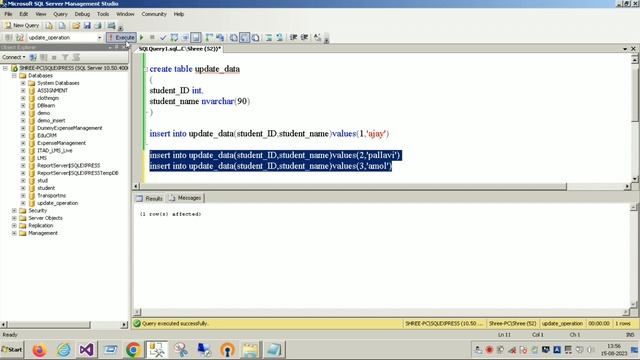
Task: Click the '(1 row(s) affected)' message text
Action: tap(170, 214)
